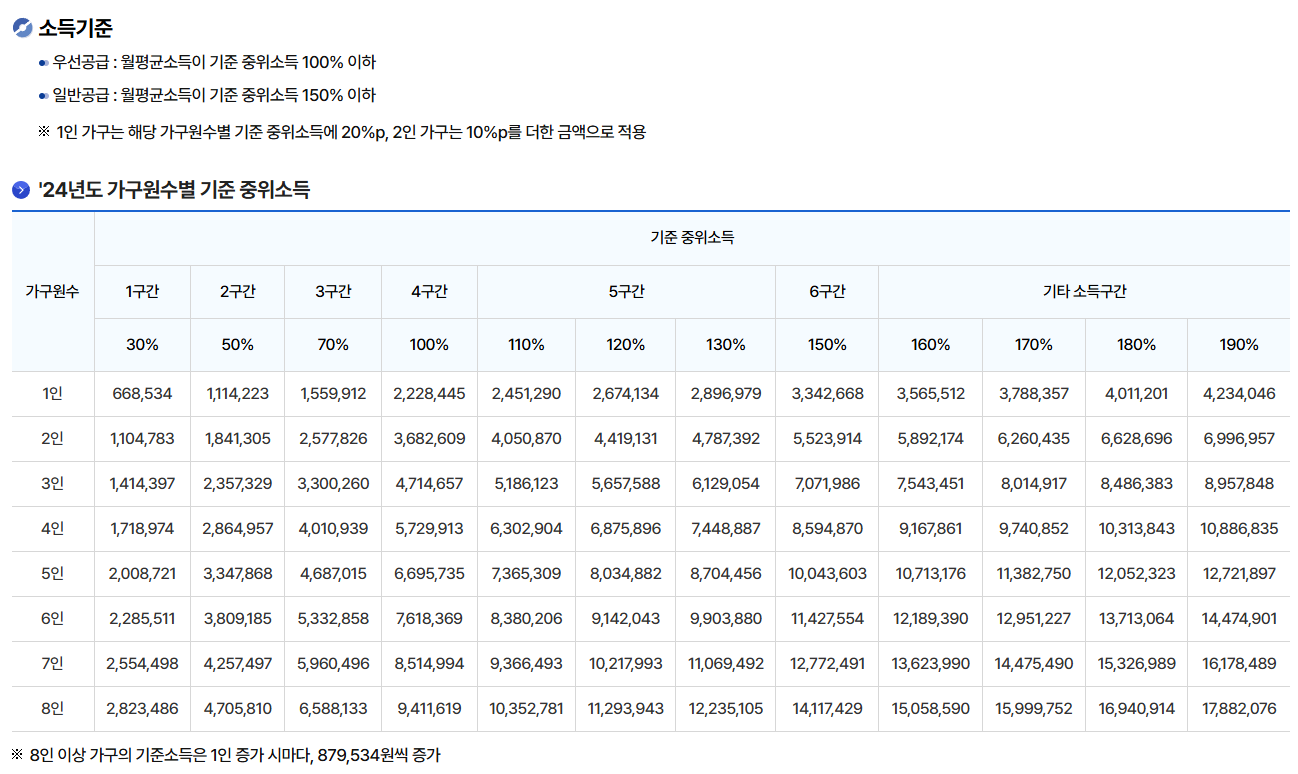
Task: Click the blue arrow icon beside '24년도 heading
Action: click(20, 189)
